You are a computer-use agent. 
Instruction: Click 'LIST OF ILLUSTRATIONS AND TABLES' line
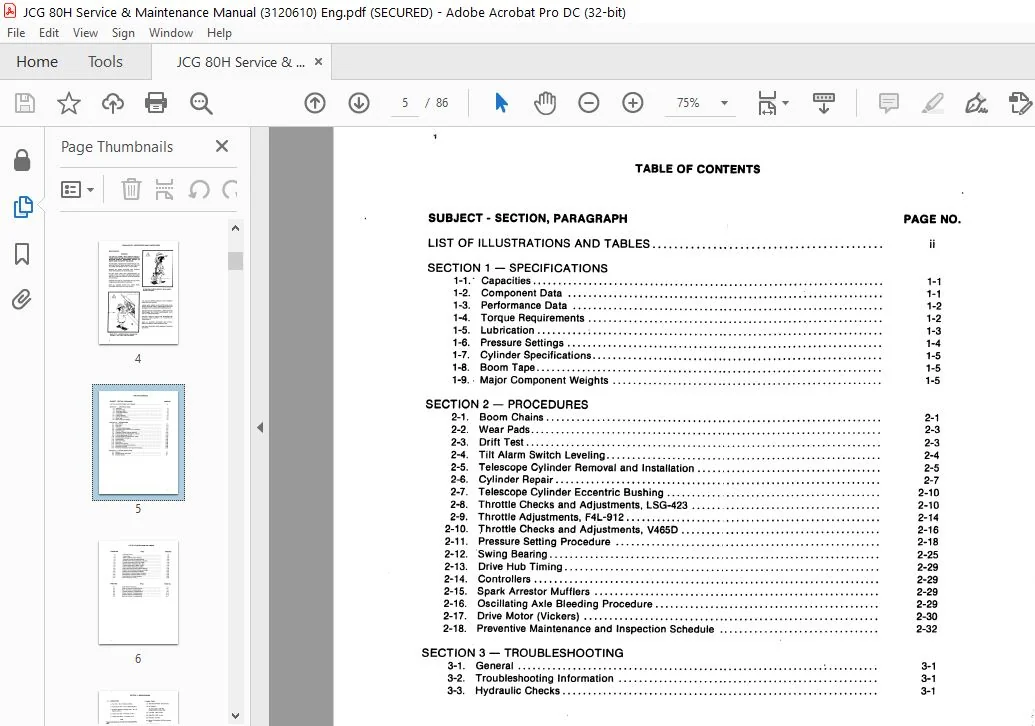coord(539,244)
